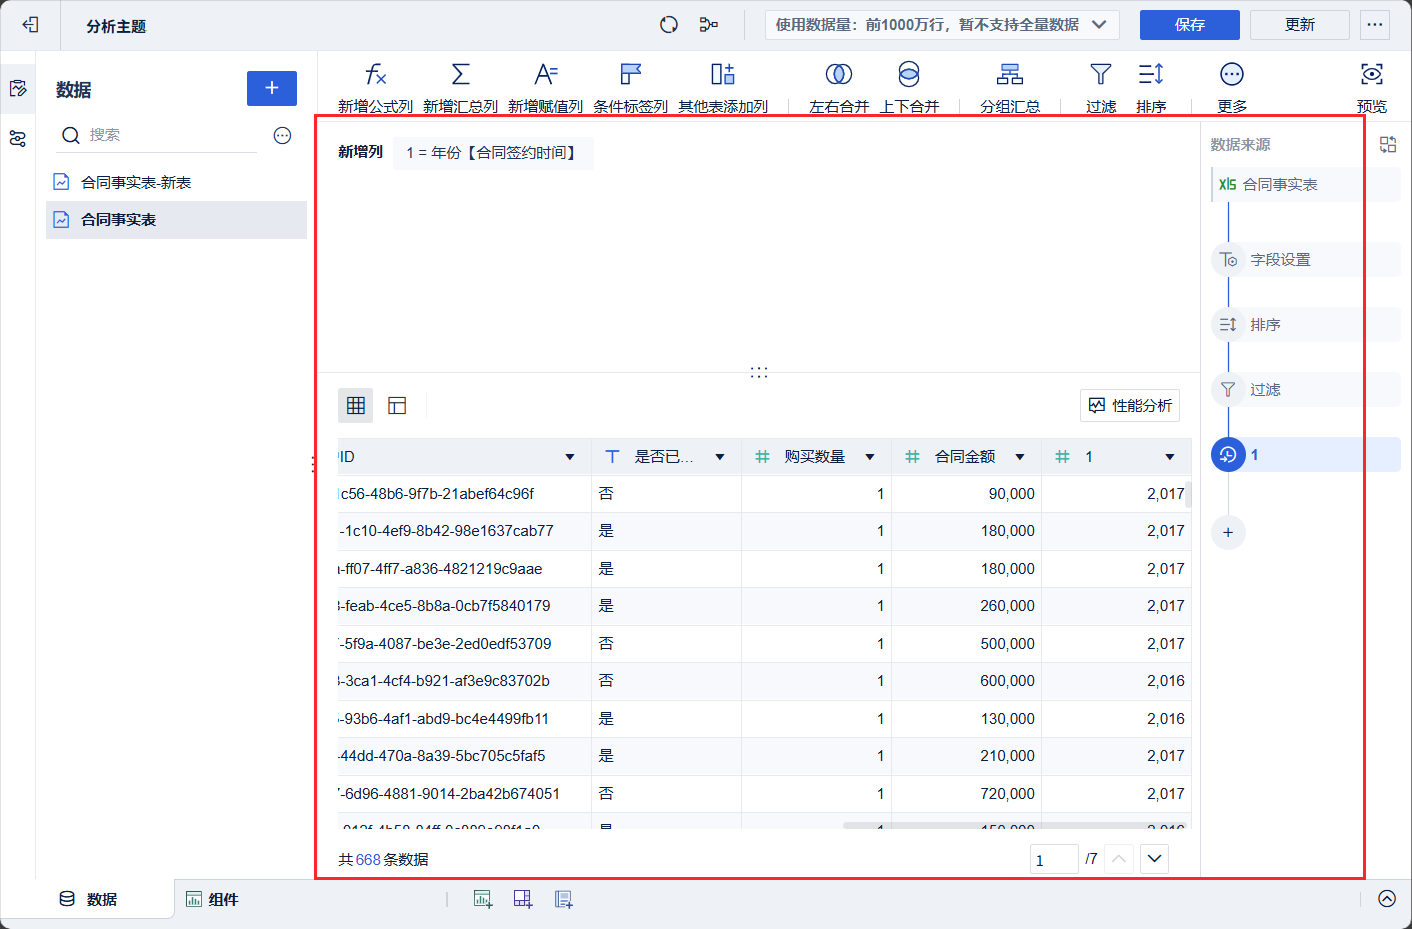Select the 排序 step in the steps panel

coord(1306,325)
